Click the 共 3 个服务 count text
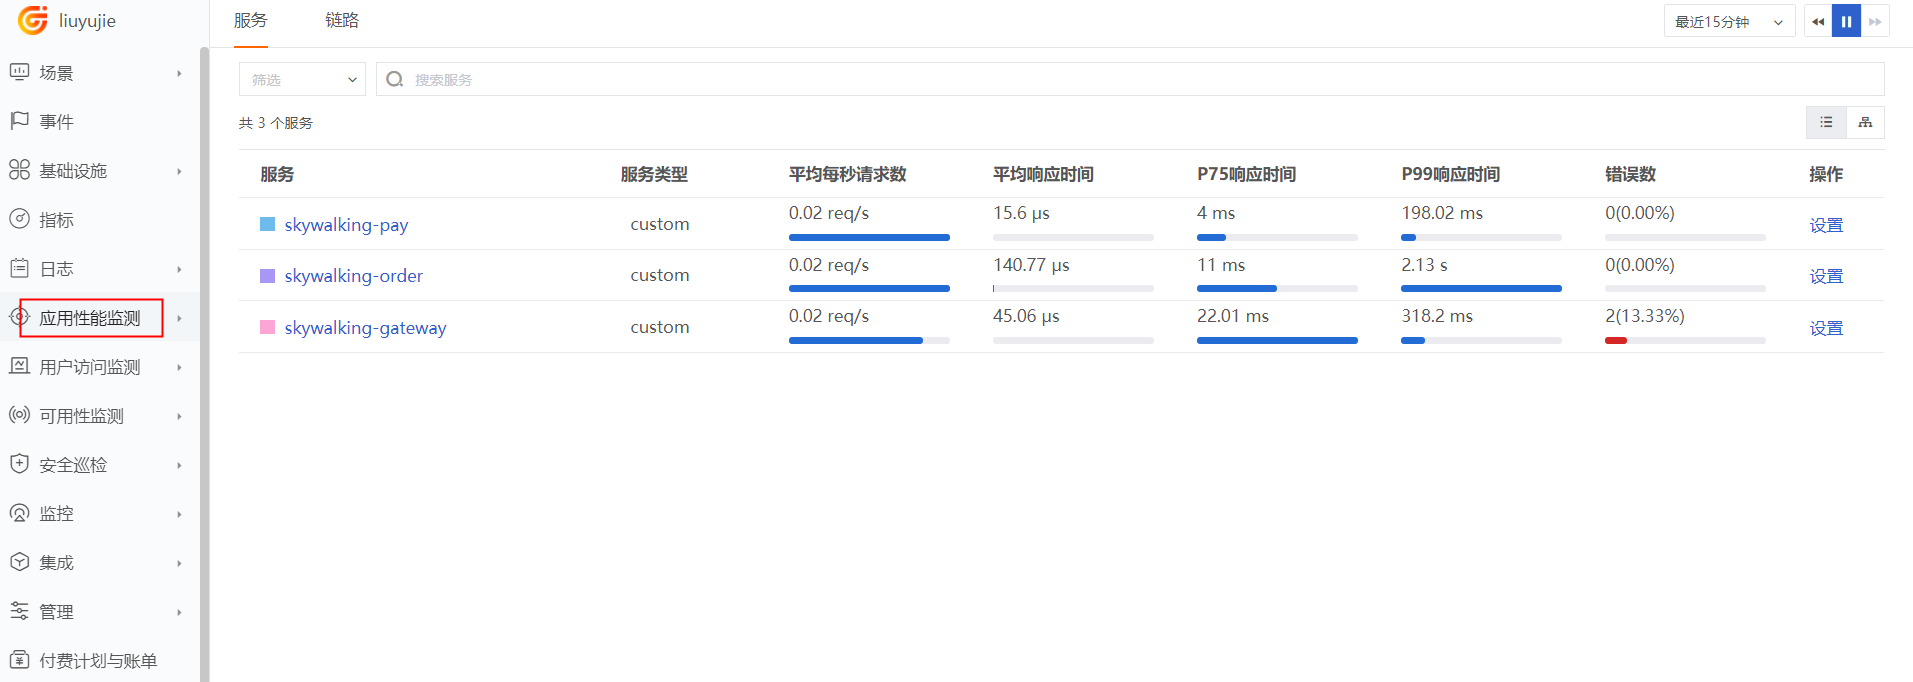 tap(276, 123)
